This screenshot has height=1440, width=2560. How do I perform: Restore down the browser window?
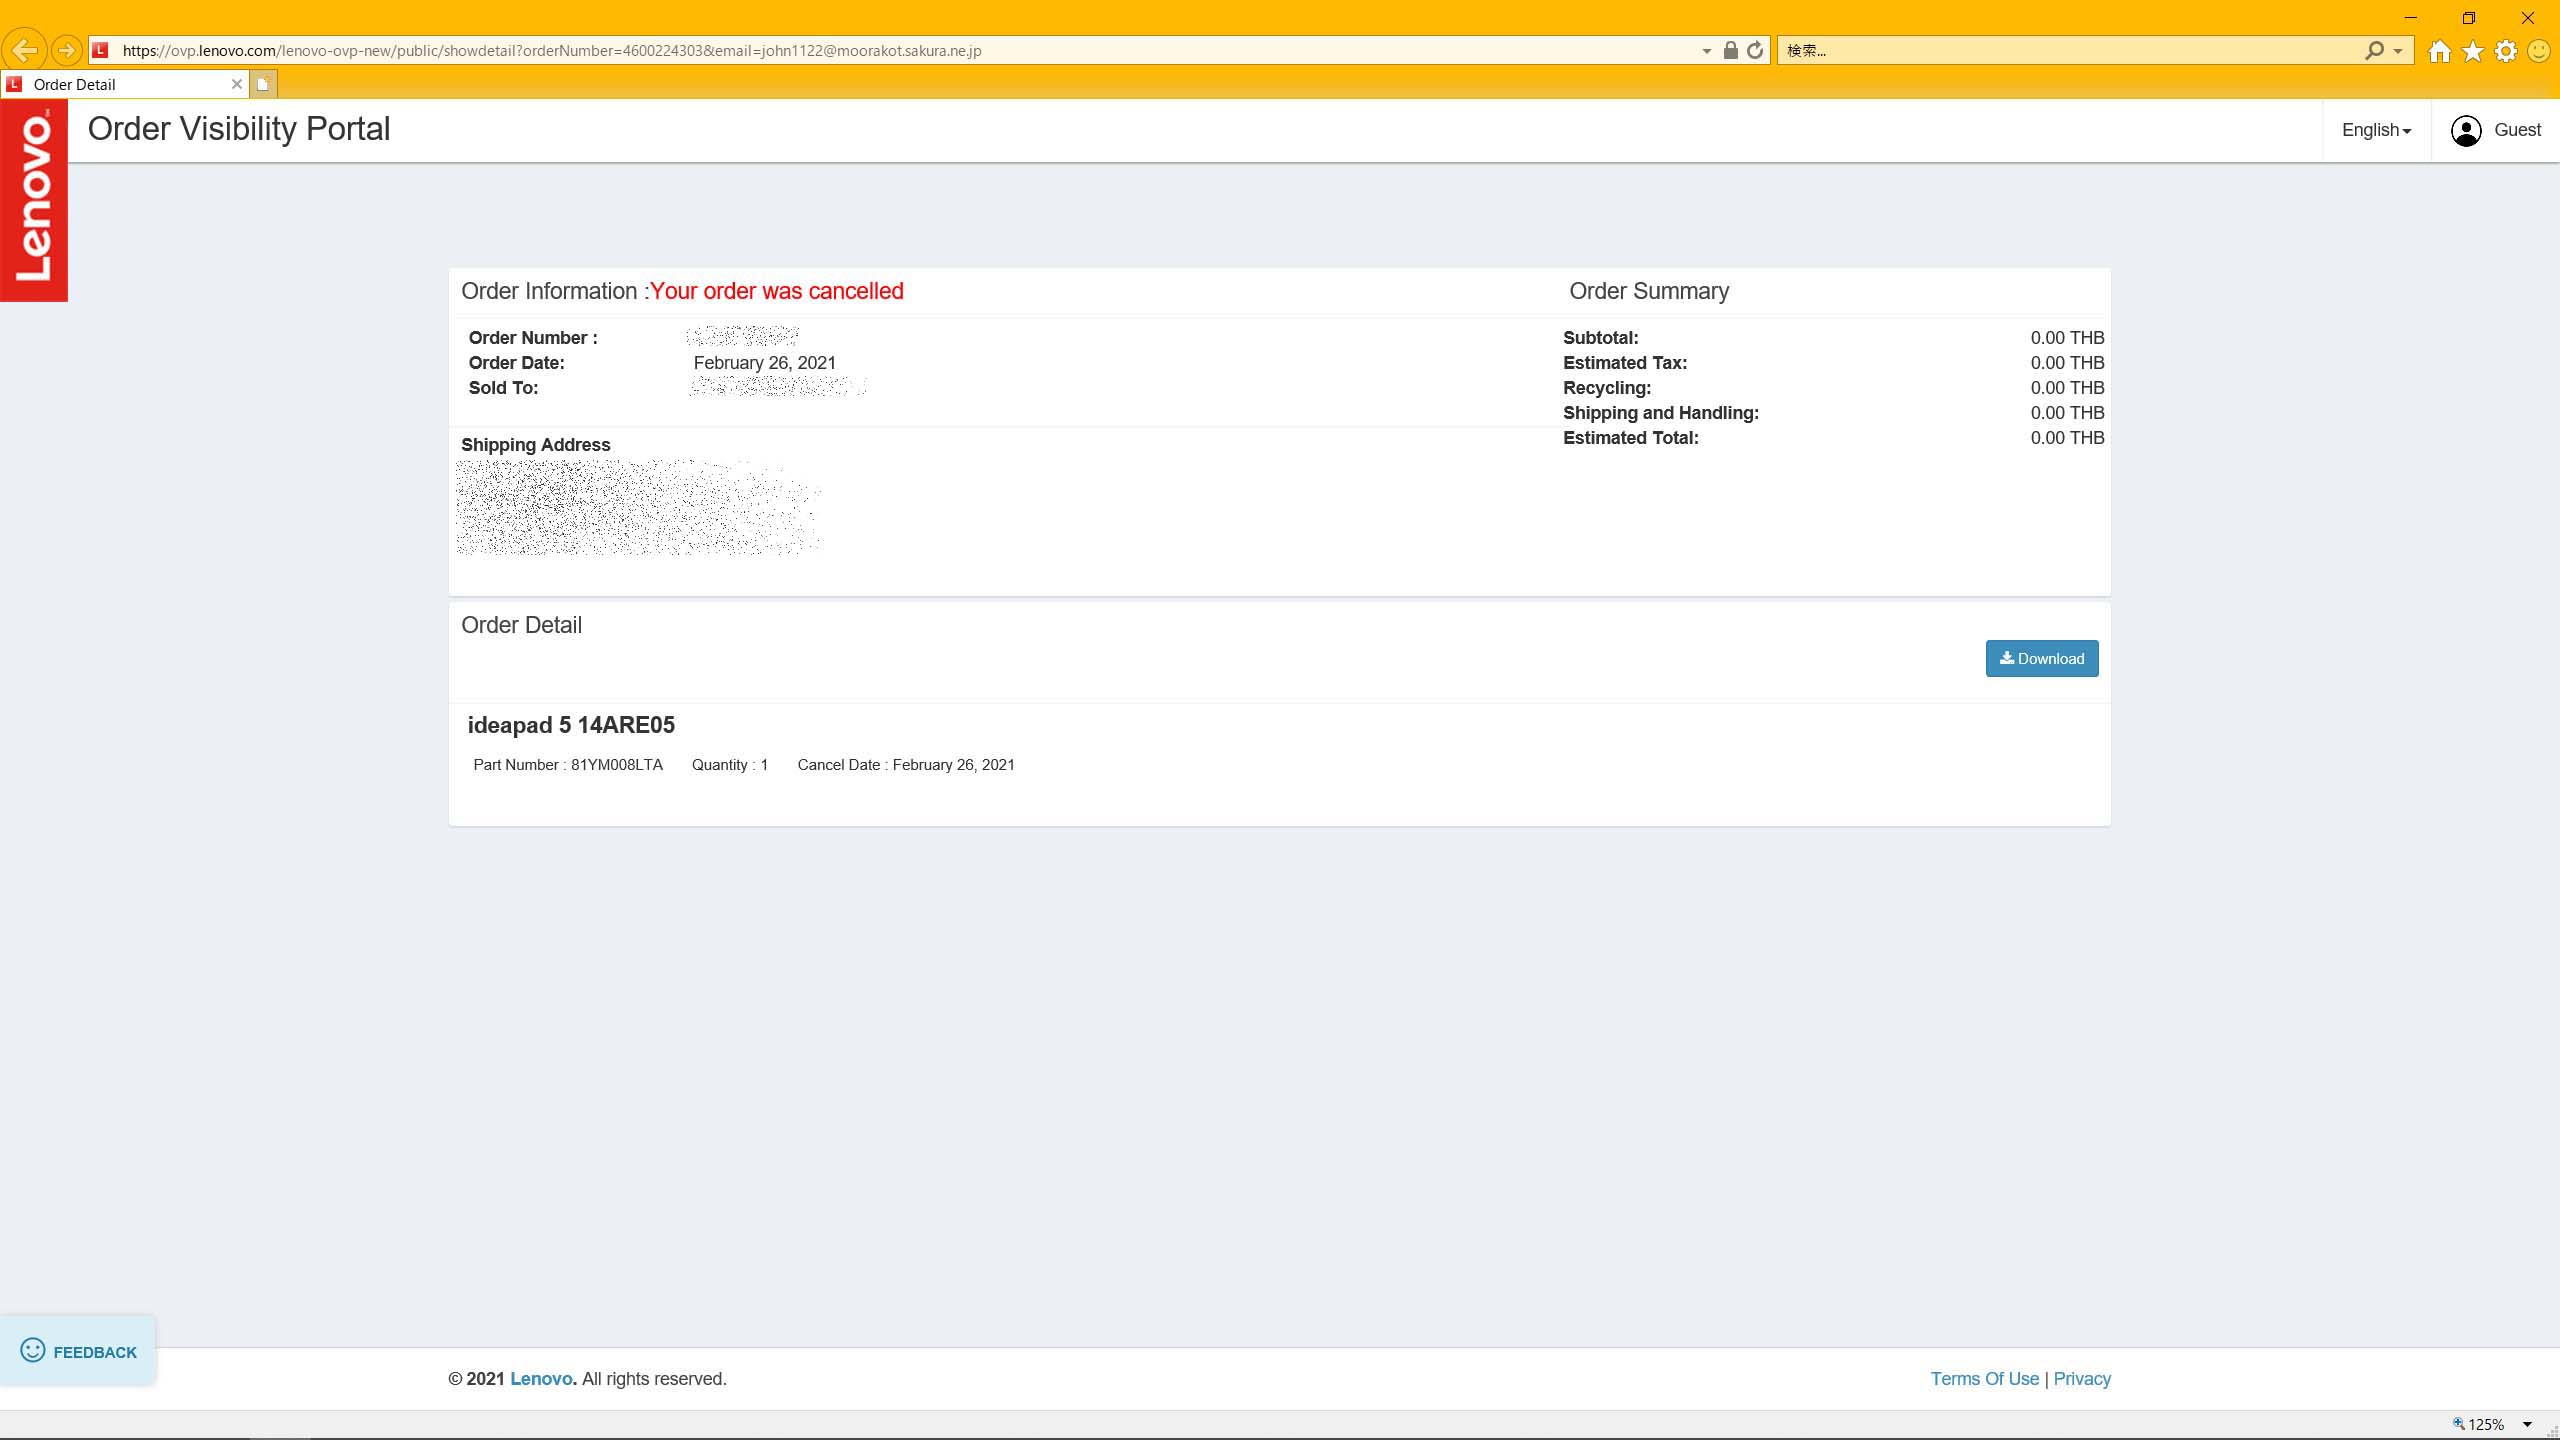click(x=2469, y=18)
